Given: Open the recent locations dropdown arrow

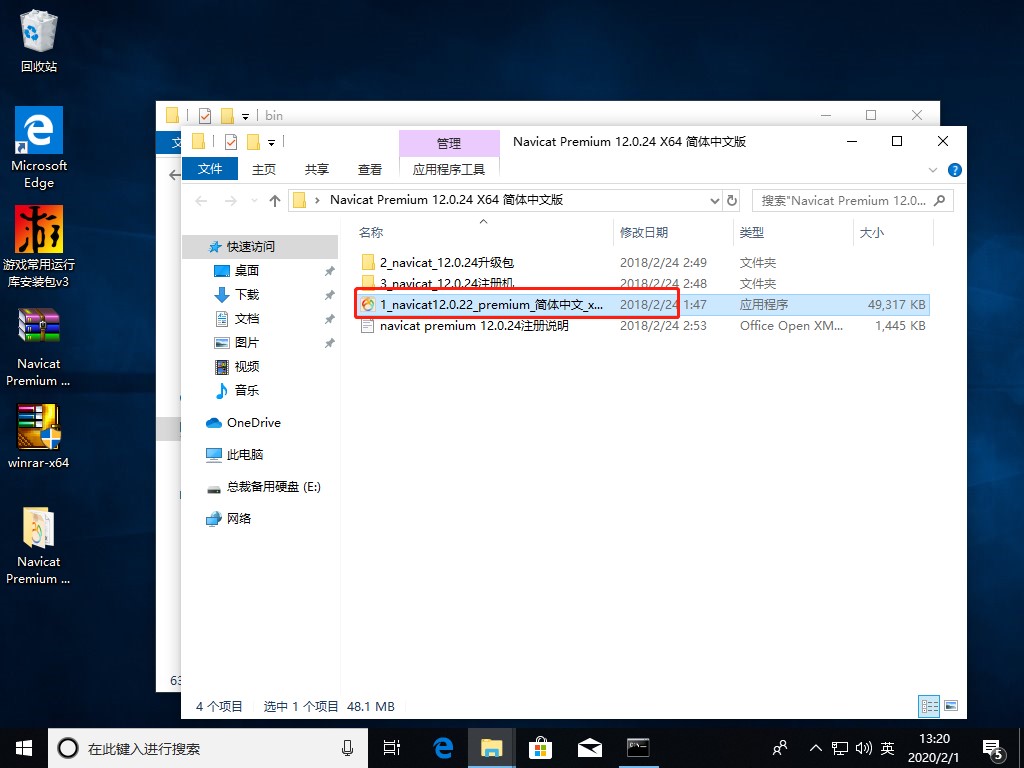Looking at the screenshot, I should pyautogui.click(x=254, y=200).
